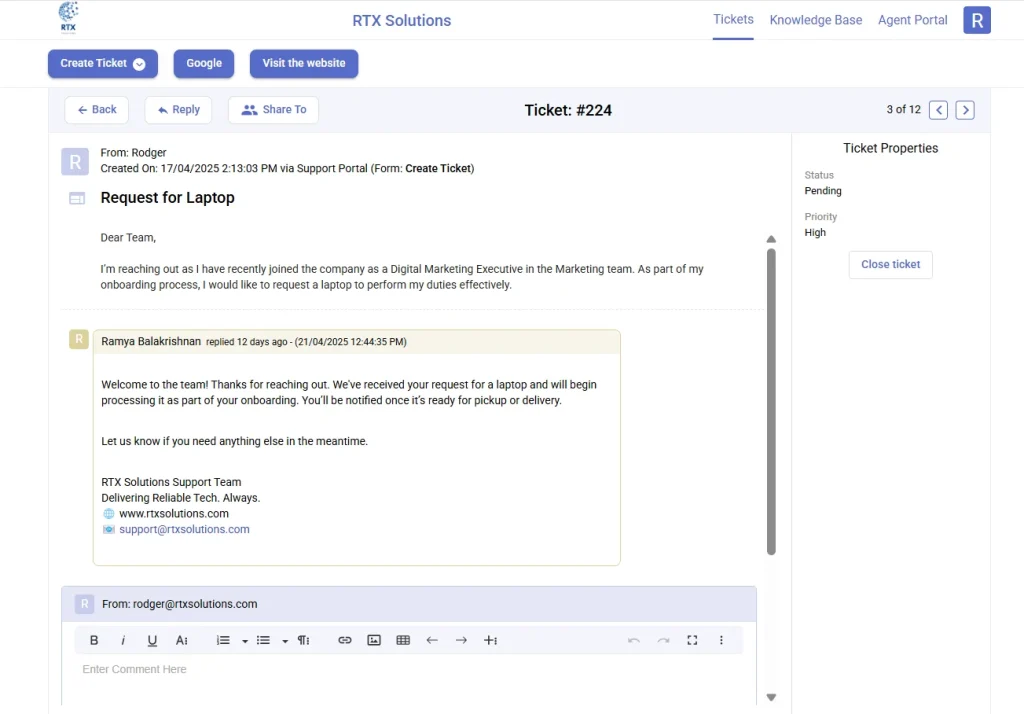
Task: Expand the ordered list style dropdown arrow
Action: [x=245, y=641]
